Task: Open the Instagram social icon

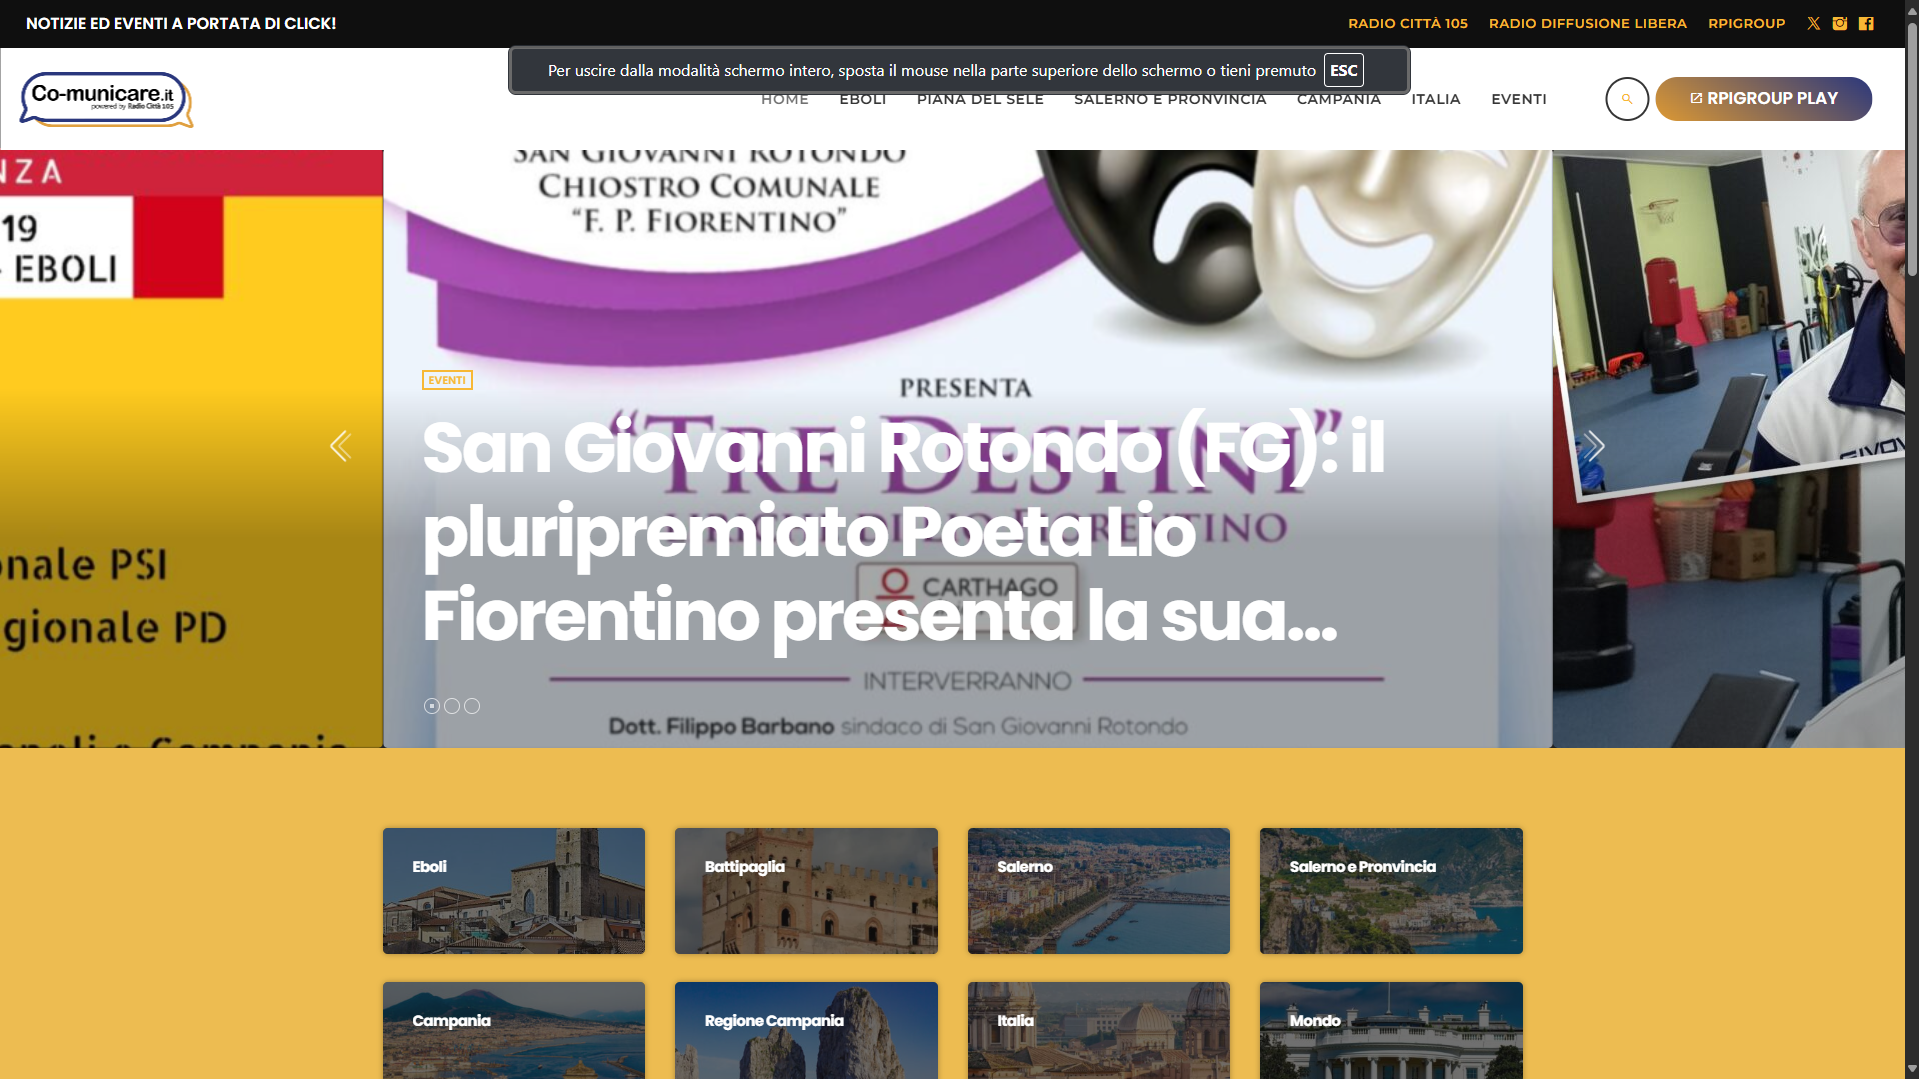Action: click(x=1840, y=23)
